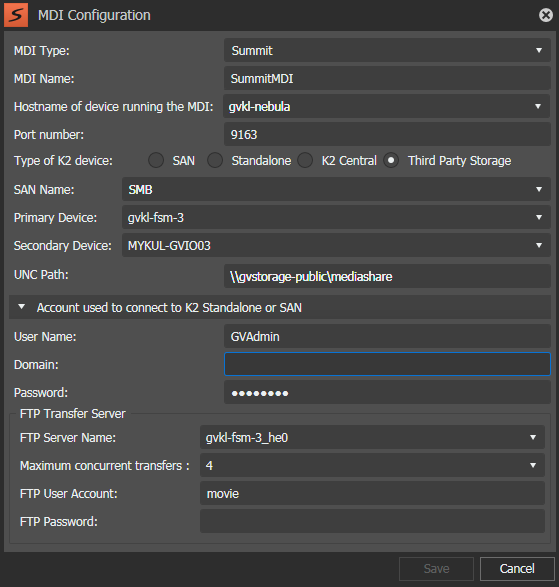
Task: Open the MDI Type dropdown showing Summit
Action: [387, 50]
